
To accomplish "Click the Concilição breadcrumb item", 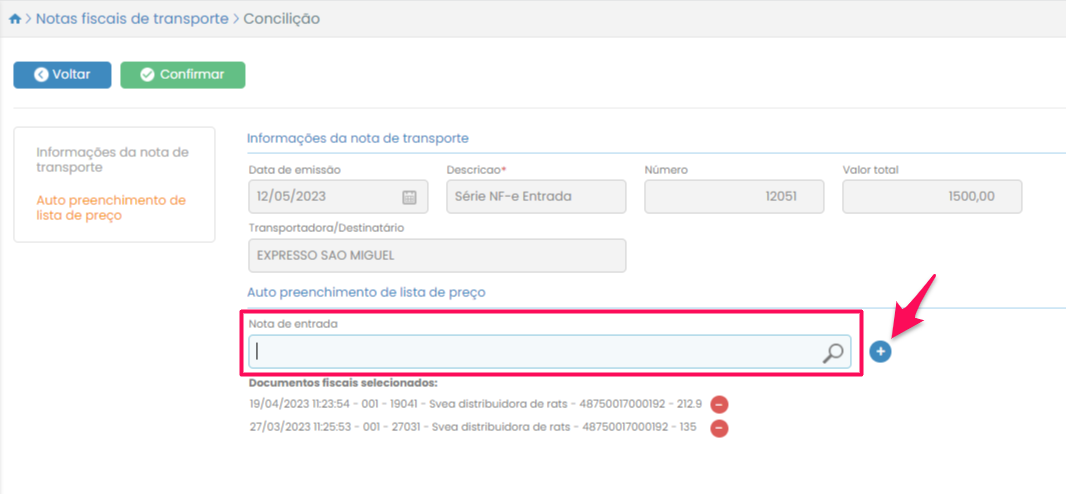I will 282,19.
